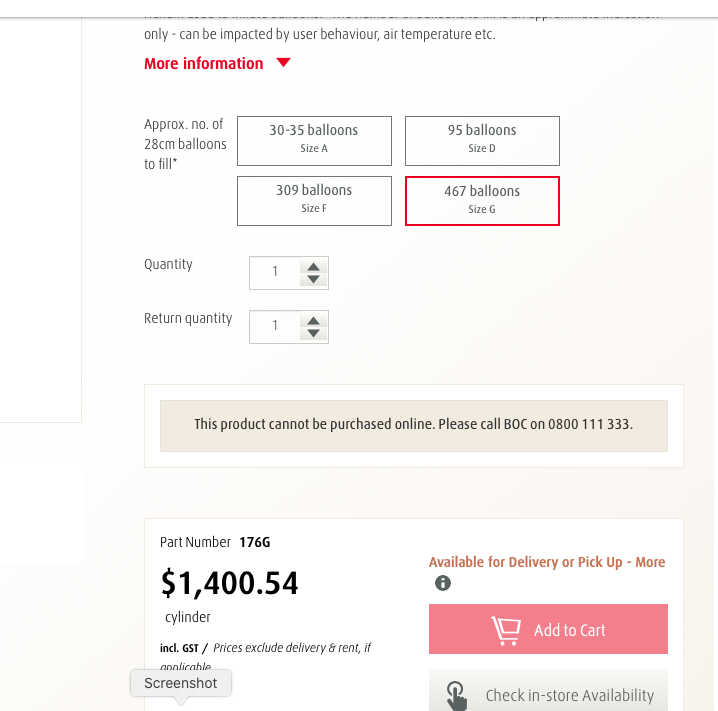
Task: Increase Return quantity with up arrow
Action: coord(314,320)
